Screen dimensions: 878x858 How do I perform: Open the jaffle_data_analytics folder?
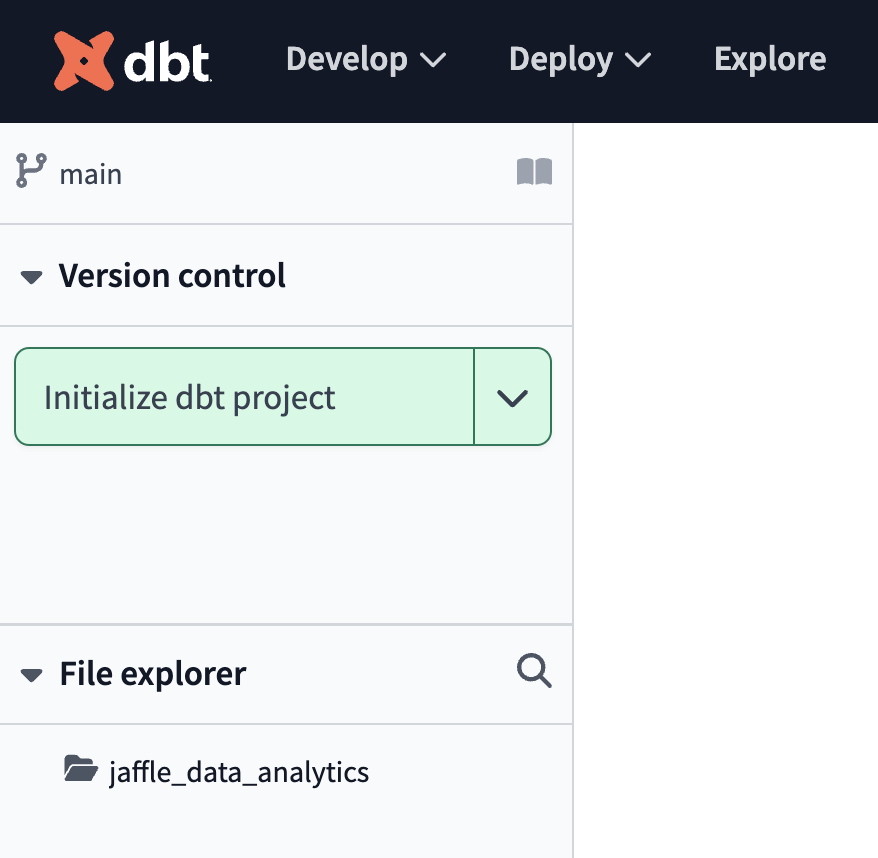pos(241,771)
